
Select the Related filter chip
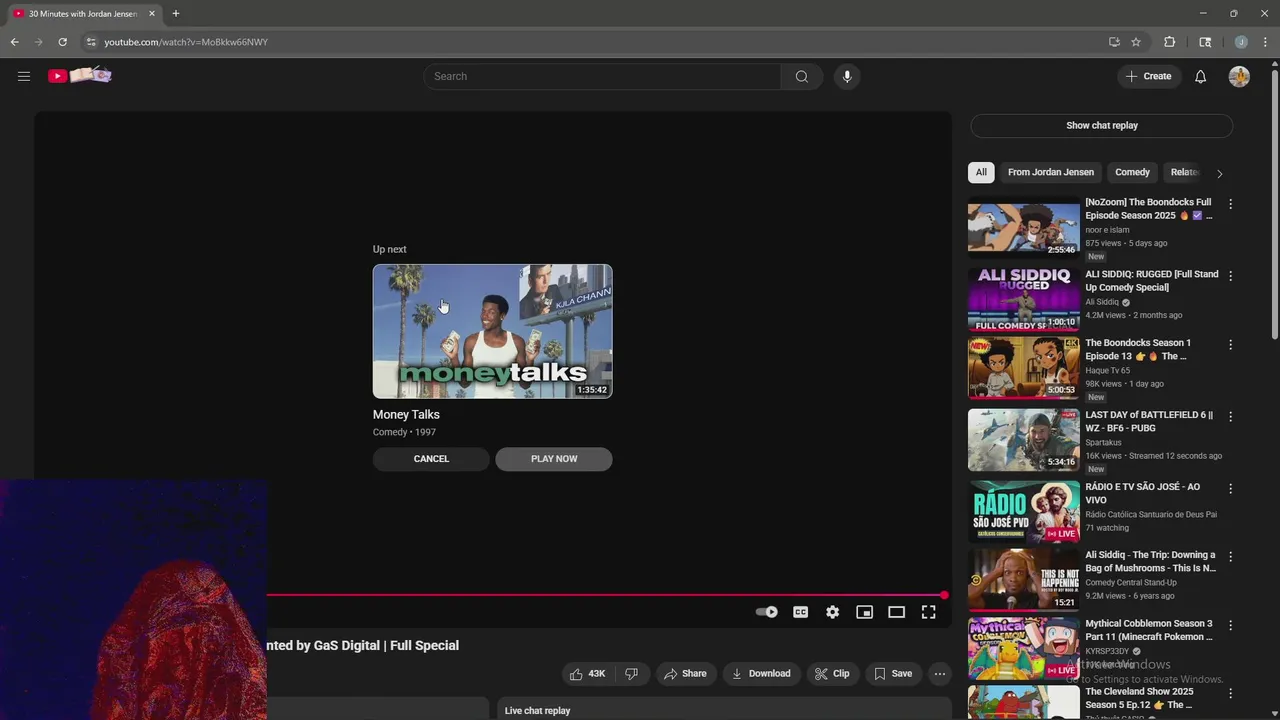click(1185, 172)
